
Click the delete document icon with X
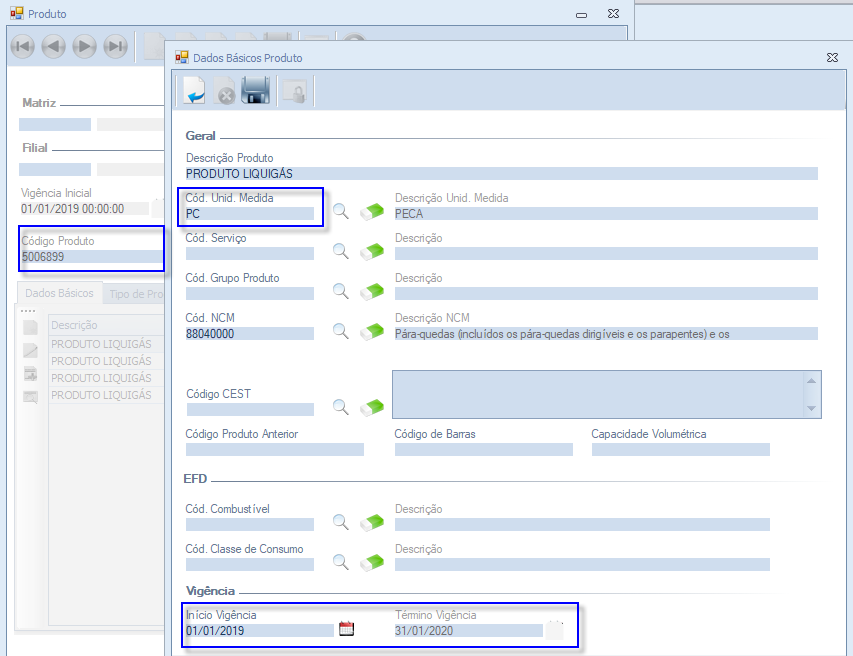click(x=225, y=93)
